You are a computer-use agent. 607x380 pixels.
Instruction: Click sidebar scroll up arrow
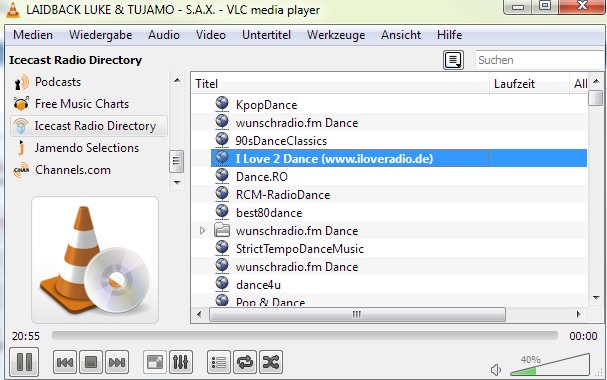point(177,80)
